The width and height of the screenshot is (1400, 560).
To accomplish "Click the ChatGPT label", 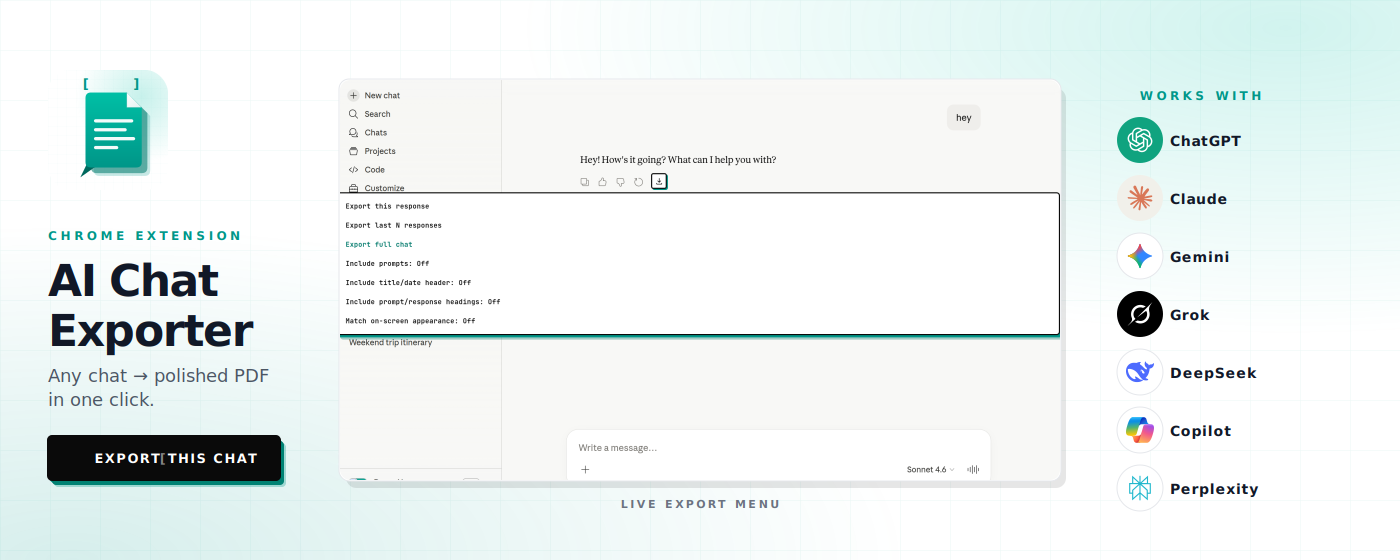I will click(x=1205, y=141).
